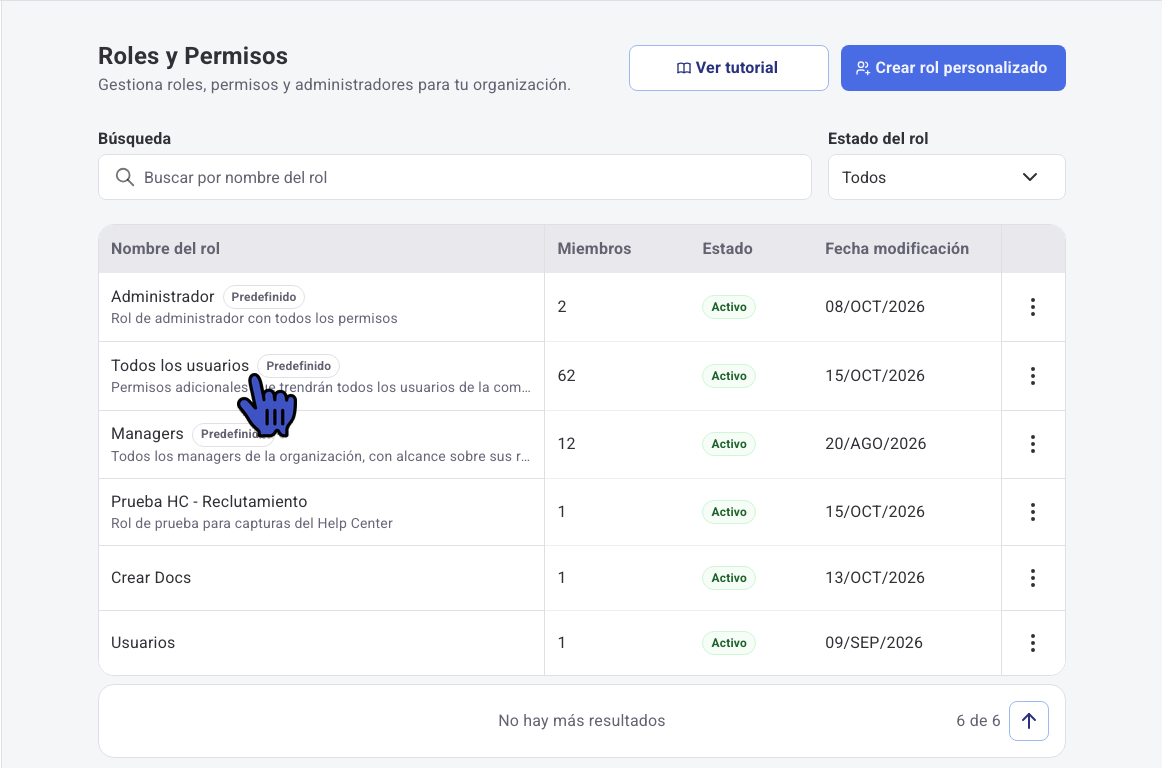
Task: Click the add-user icon in Crear rol personalizado
Action: 863,68
